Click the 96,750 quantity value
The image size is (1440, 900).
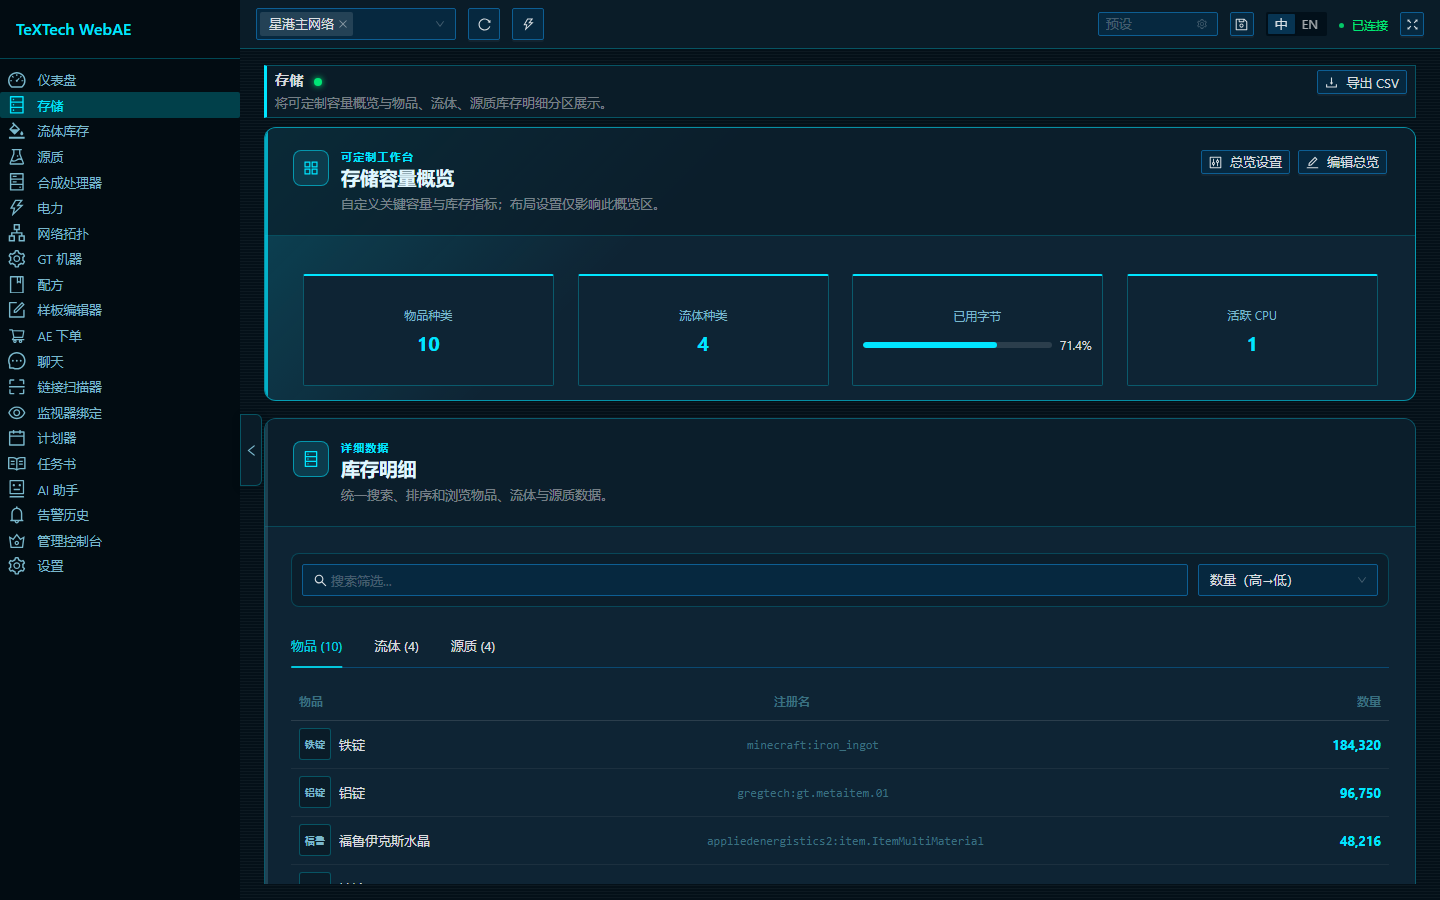tap(1360, 793)
